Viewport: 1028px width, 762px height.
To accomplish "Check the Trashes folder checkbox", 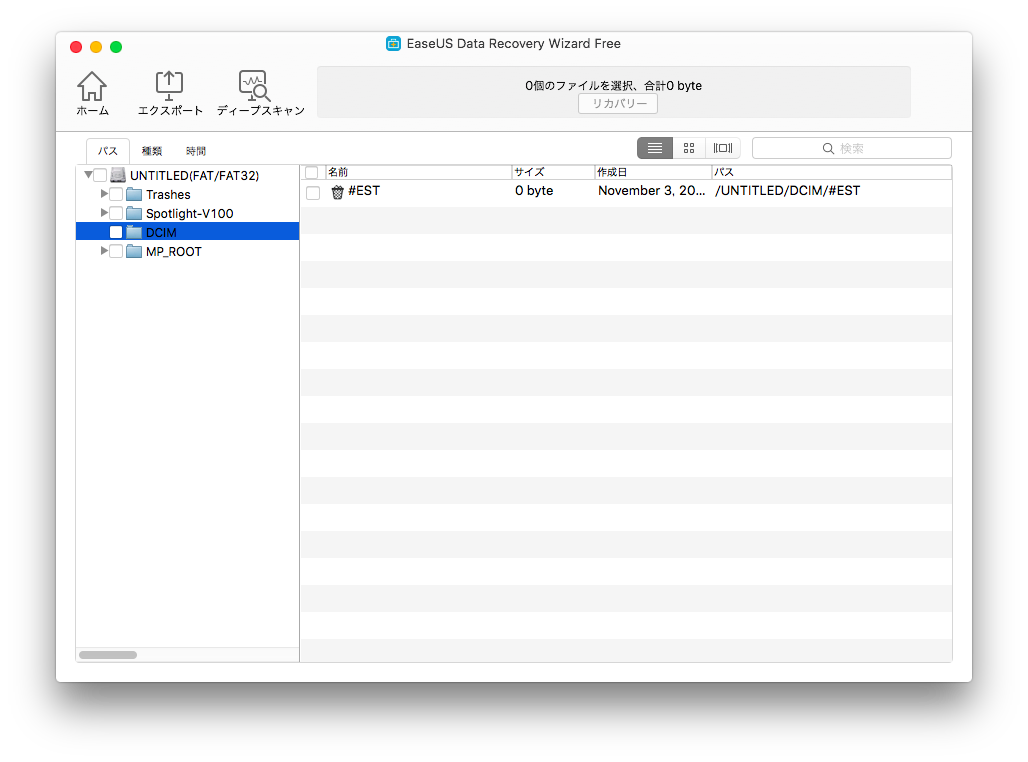I will [116, 195].
